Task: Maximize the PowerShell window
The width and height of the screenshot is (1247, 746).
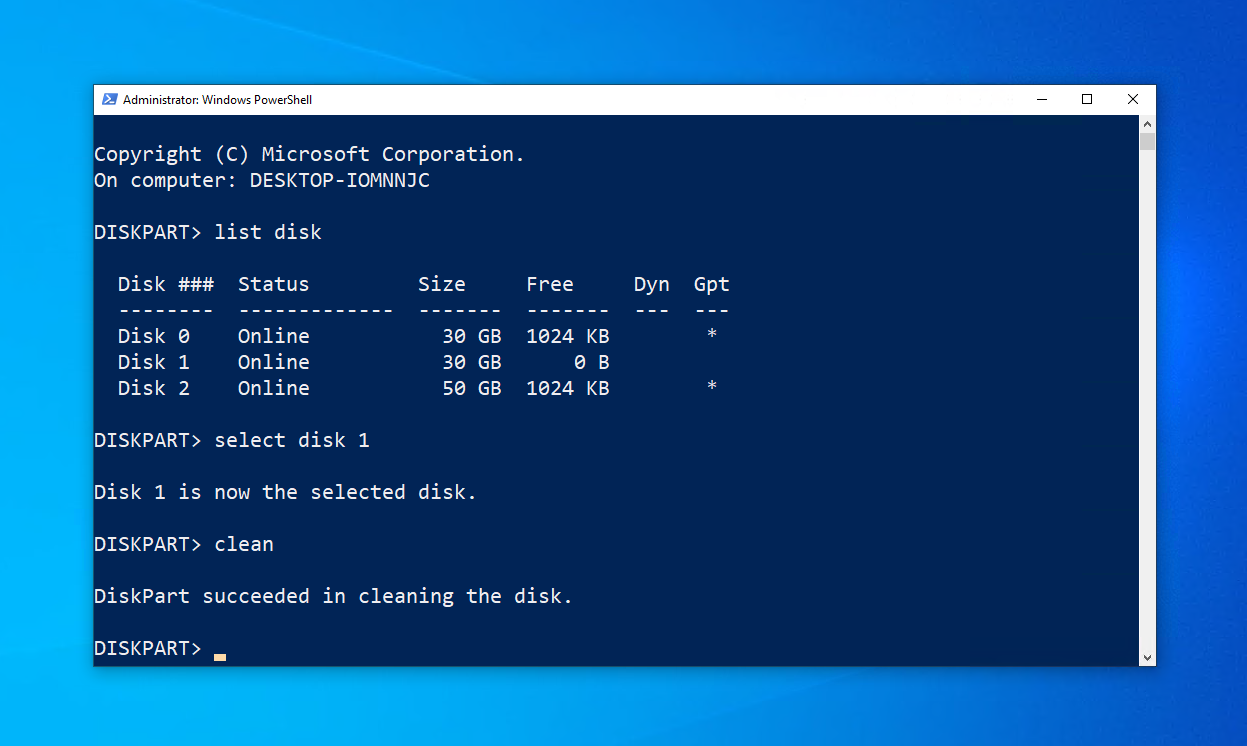Action: click(1087, 100)
